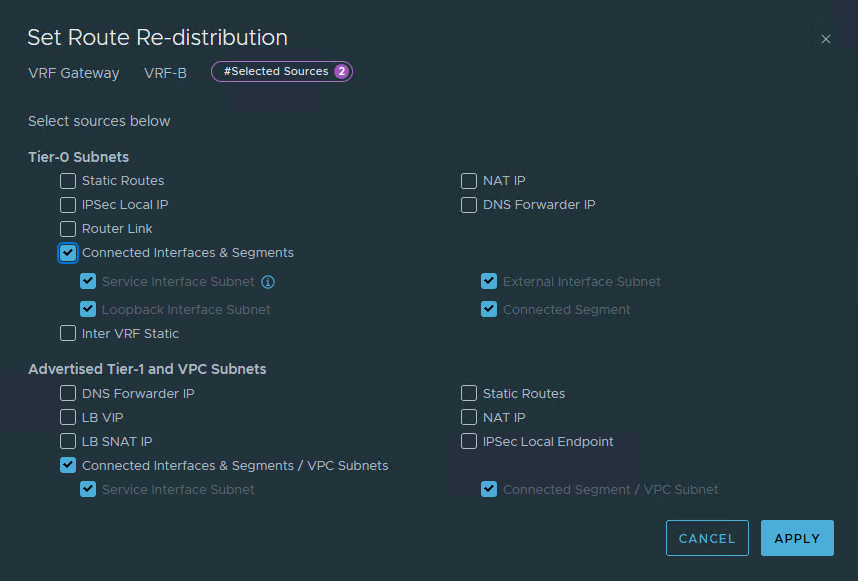Close the Set Route Re-distribution dialog
This screenshot has width=858, height=581.
pos(825,39)
